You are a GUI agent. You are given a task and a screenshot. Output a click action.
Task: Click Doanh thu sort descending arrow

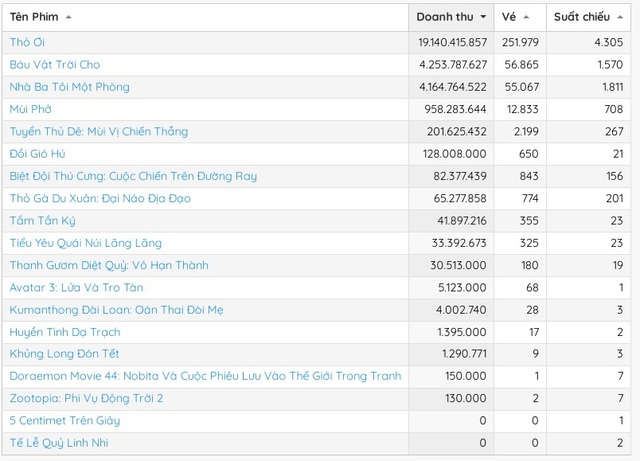[x=484, y=18]
